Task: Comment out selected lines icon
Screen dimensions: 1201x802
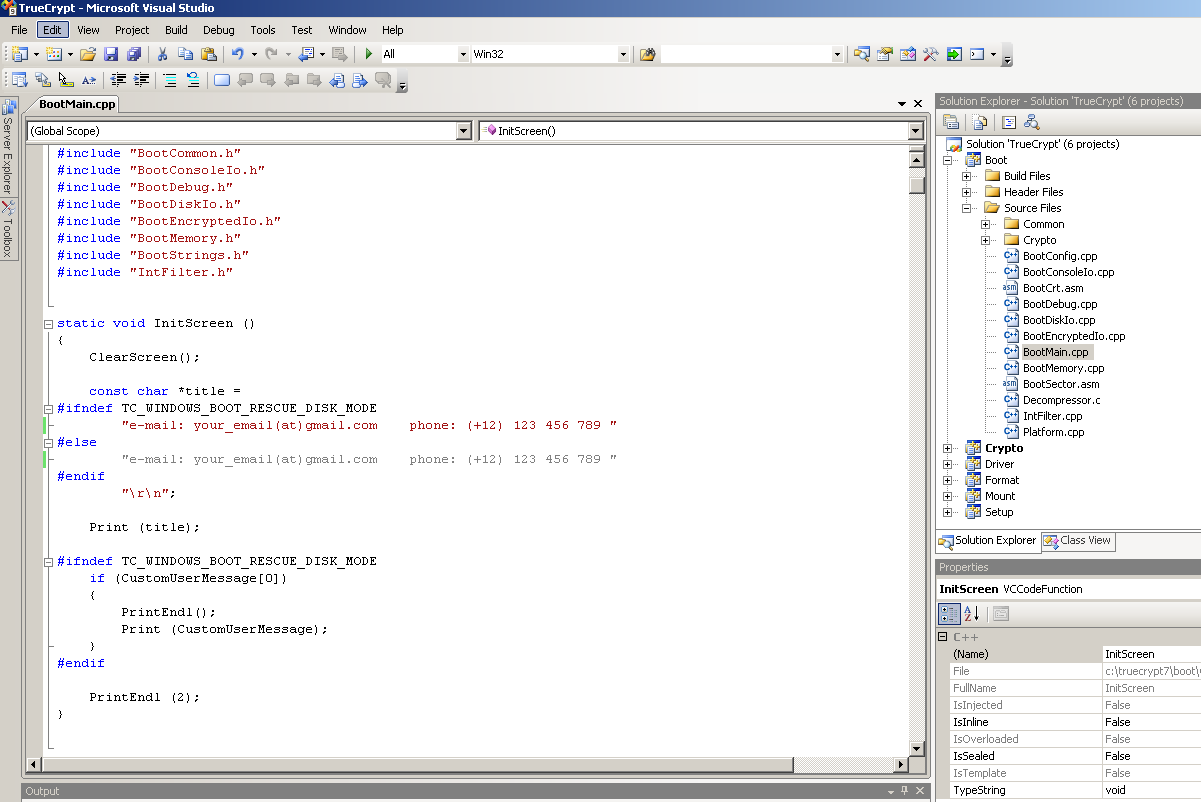Action: pyautogui.click(x=170, y=80)
